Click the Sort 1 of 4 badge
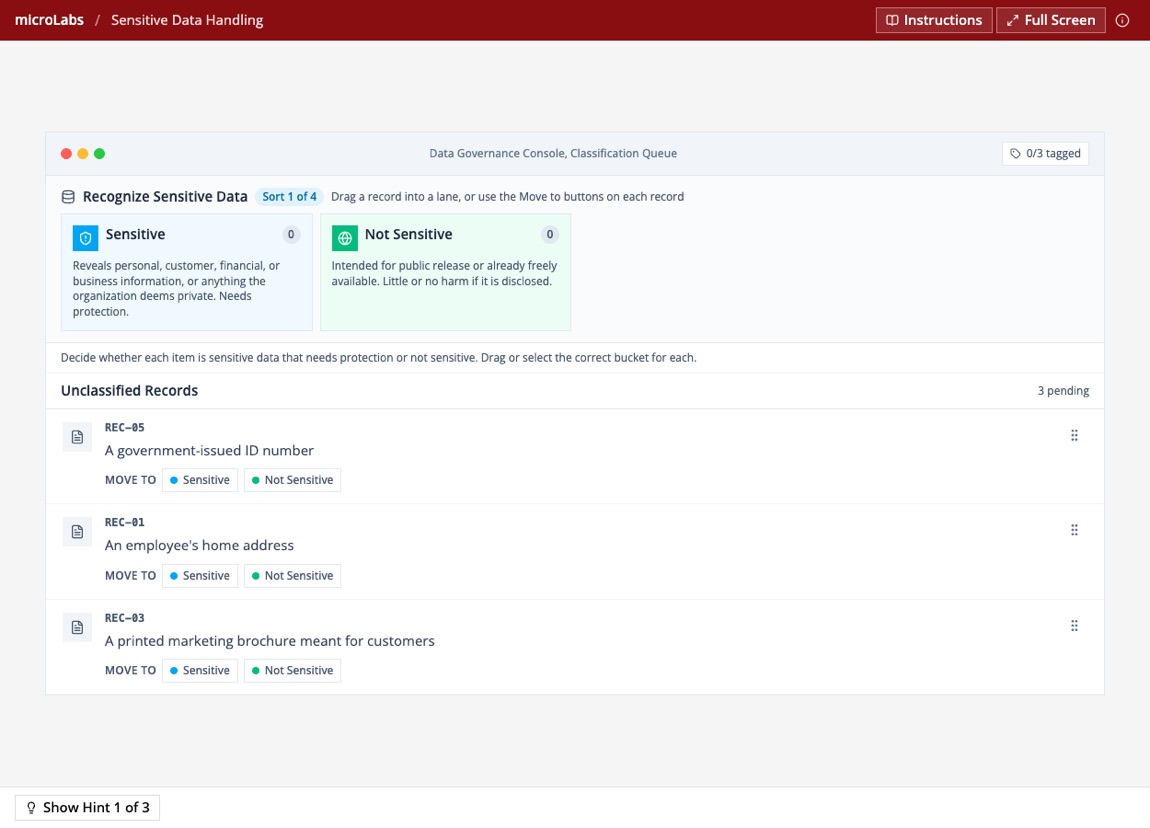The image size is (1150, 828). click(289, 197)
